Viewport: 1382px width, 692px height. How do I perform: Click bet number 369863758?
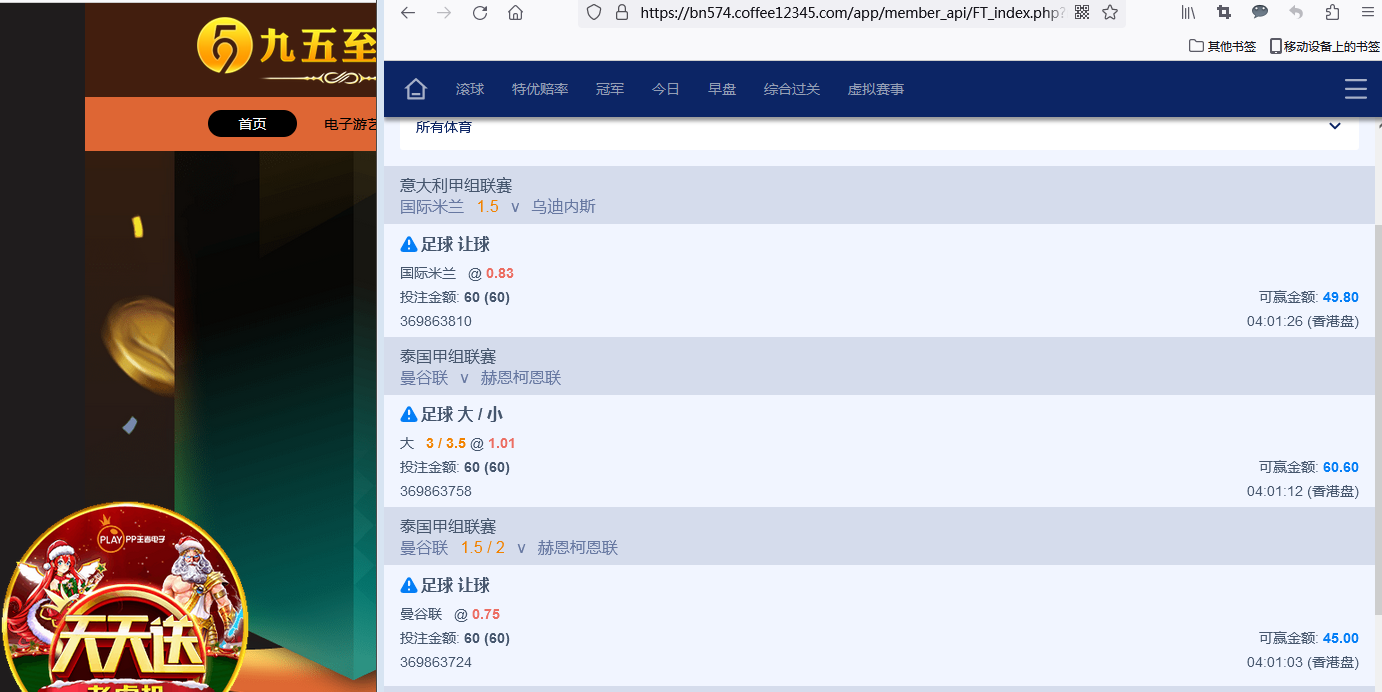pos(436,491)
